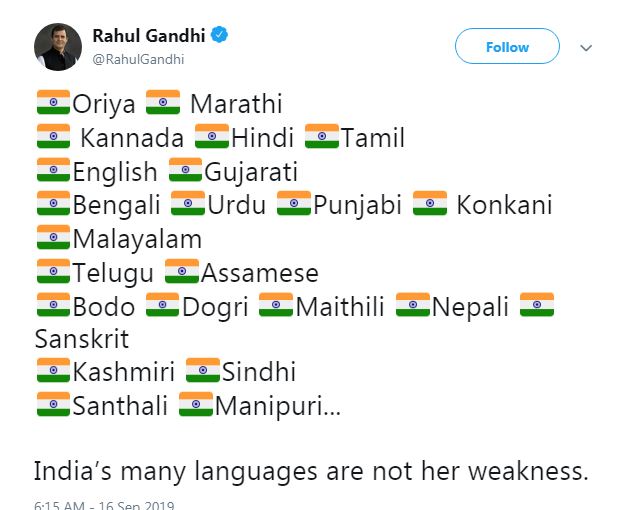This screenshot has height=510, width=632.
Task: Click the flag emoji before Hindi
Action: pos(212,137)
